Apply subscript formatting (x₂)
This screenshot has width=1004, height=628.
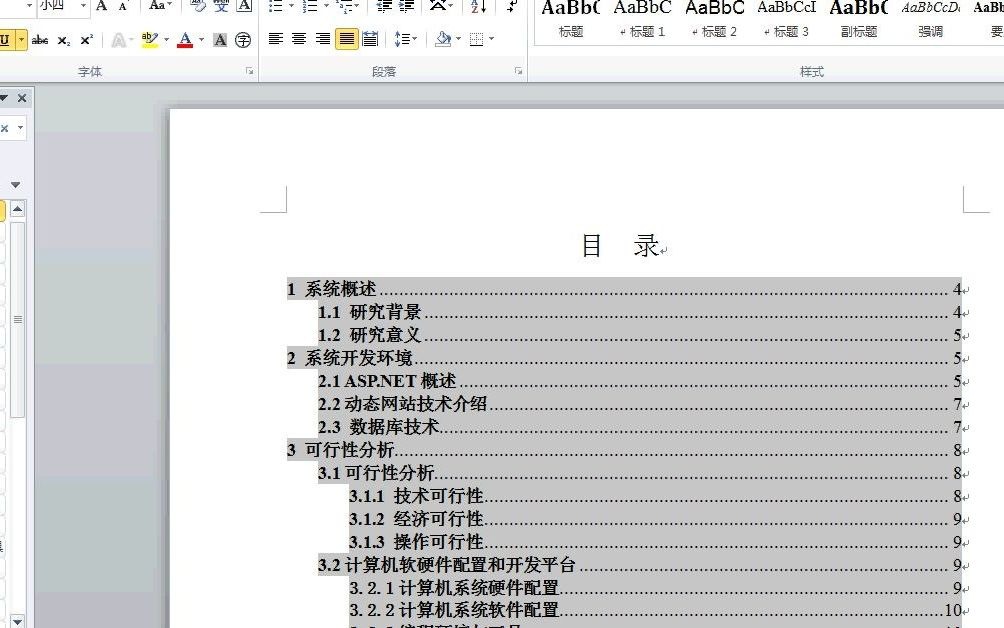tap(63, 40)
